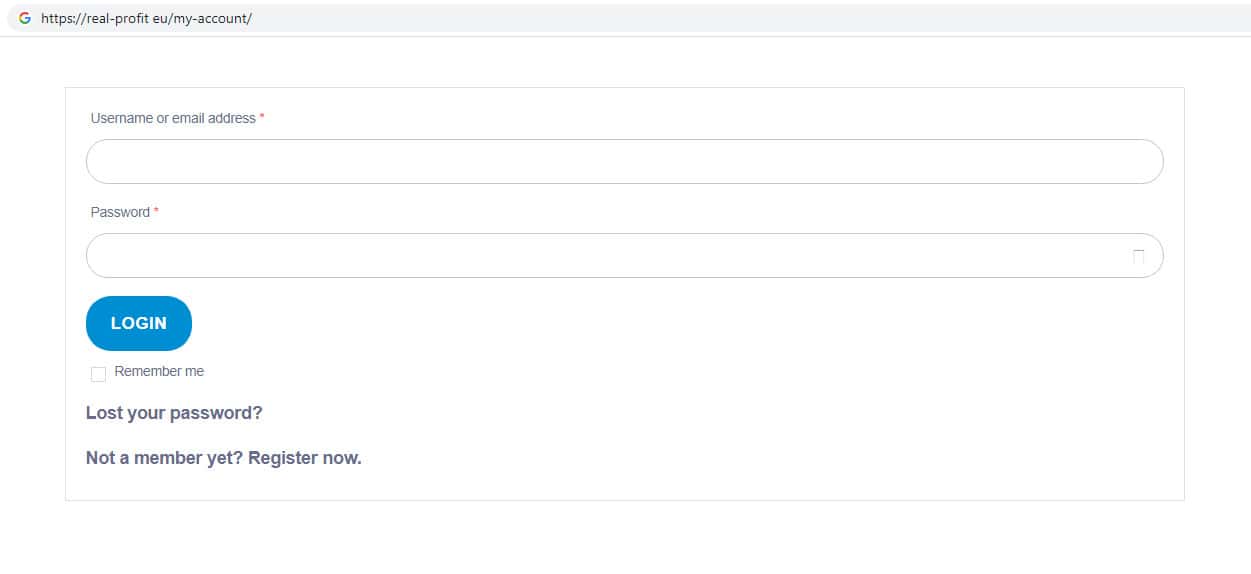Click the Remember me label text
The width and height of the screenshot is (1251, 574).
point(159,371)
